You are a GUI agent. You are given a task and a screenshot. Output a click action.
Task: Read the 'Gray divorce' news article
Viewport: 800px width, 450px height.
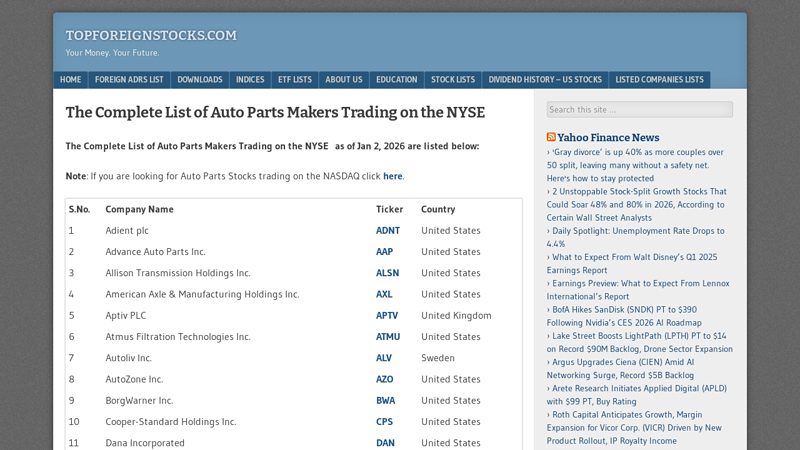(635, 165)
